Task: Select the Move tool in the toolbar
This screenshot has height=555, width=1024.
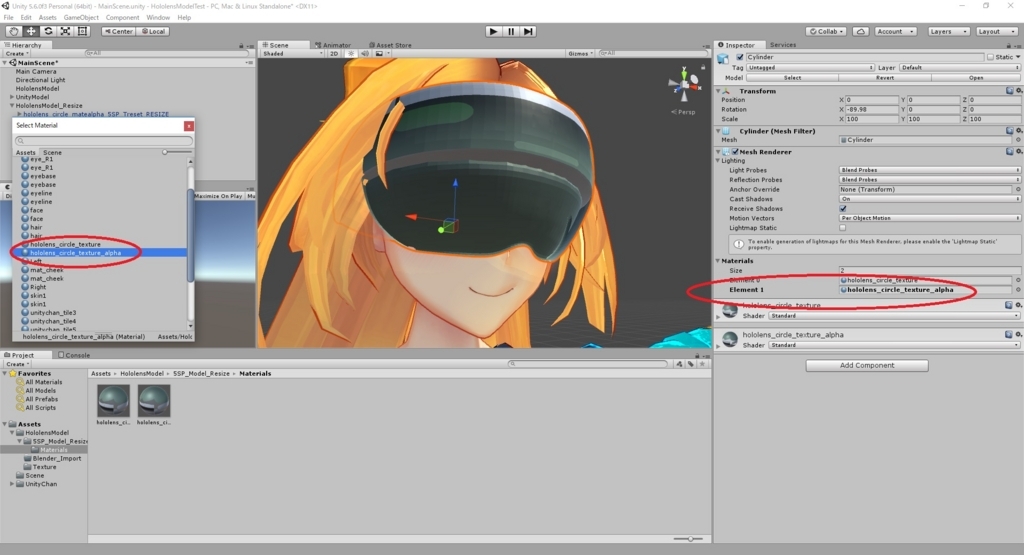Action: point(31,31)
